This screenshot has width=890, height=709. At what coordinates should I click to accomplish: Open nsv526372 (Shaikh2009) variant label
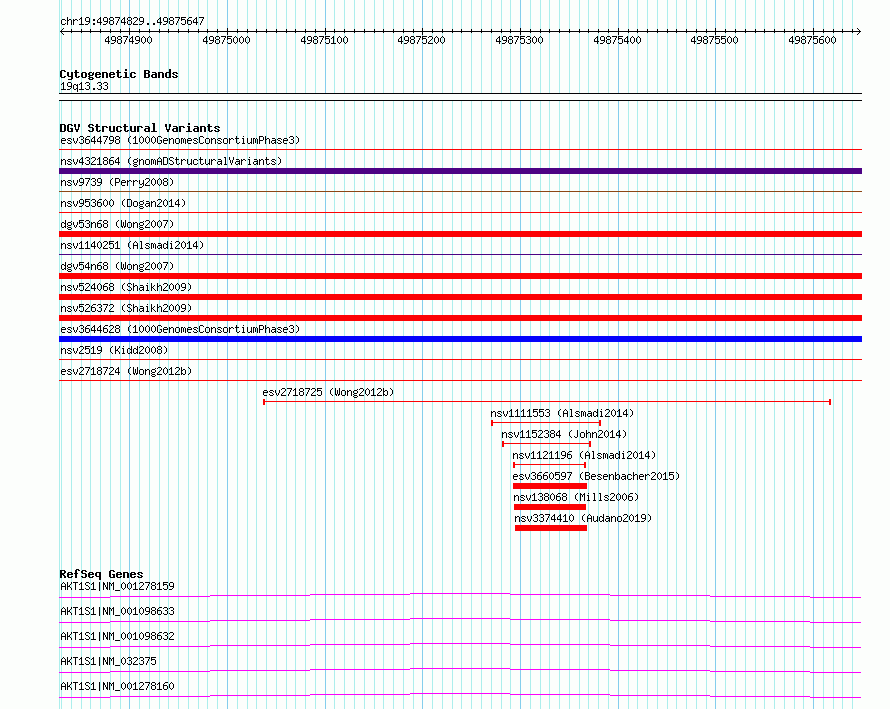(126, 308)
